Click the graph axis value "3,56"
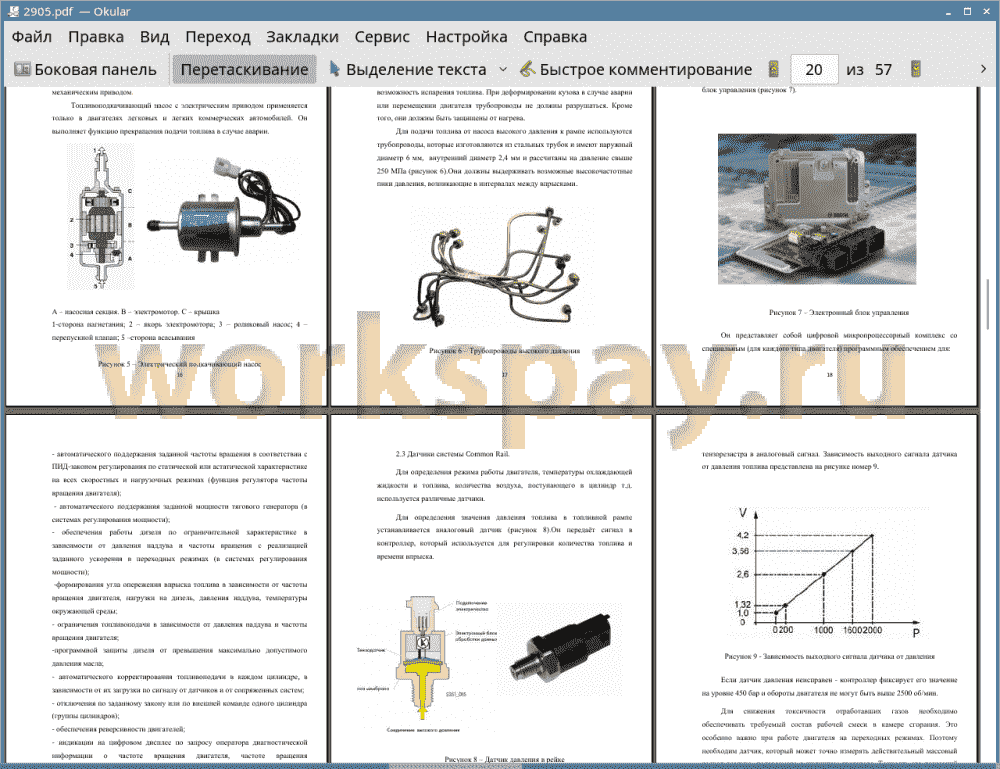Image resolution: width=1000 pixels, height=769 pixels. click(740, 551)
